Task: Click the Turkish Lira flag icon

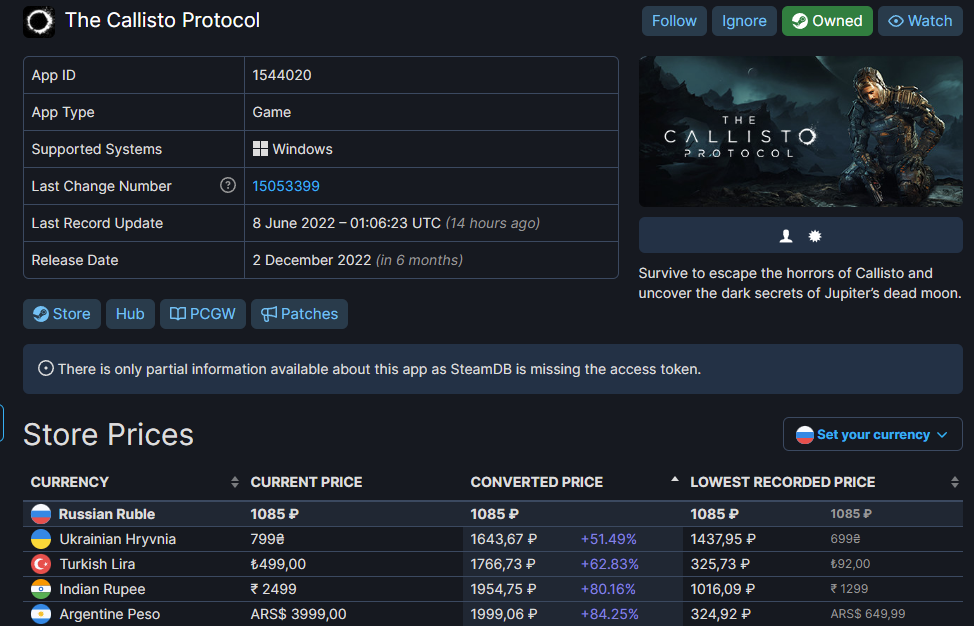Action: pos(41,564)
